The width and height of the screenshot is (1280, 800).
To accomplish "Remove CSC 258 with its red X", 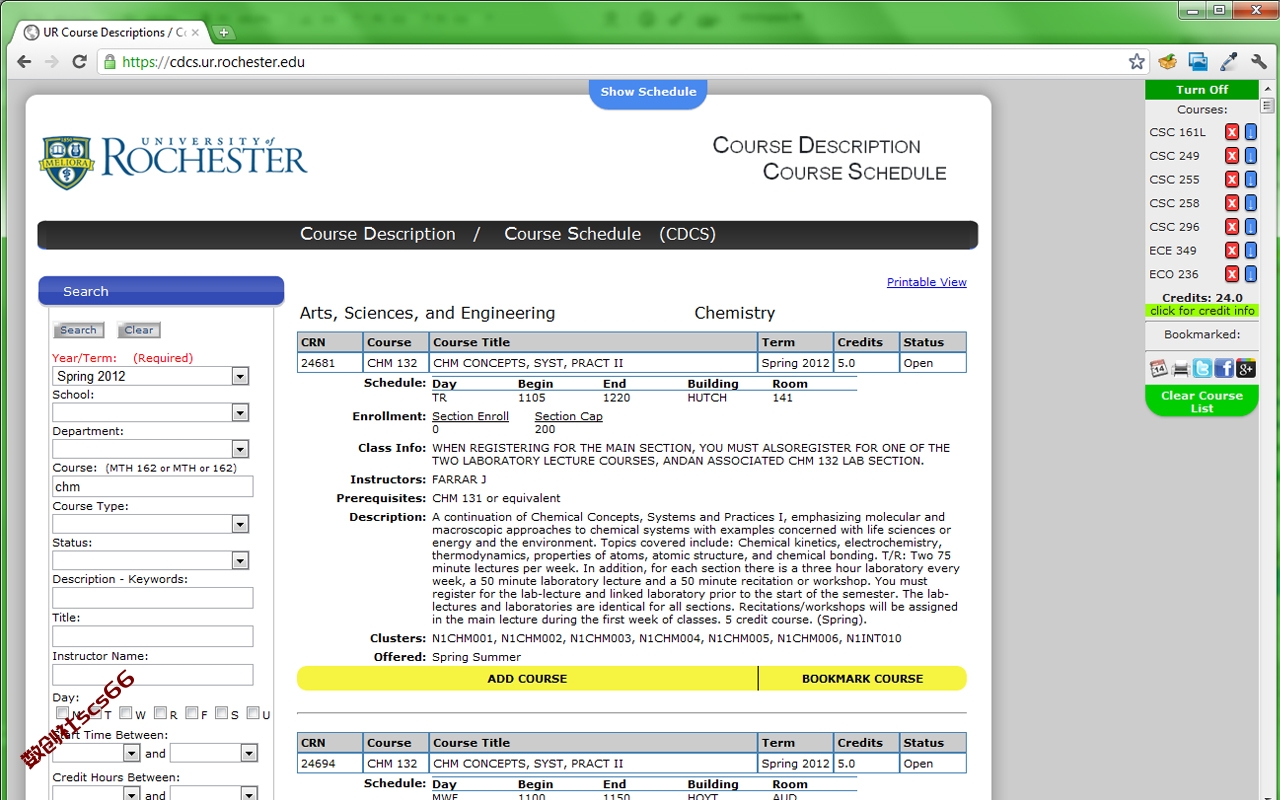I will [x=1232, y=203].
